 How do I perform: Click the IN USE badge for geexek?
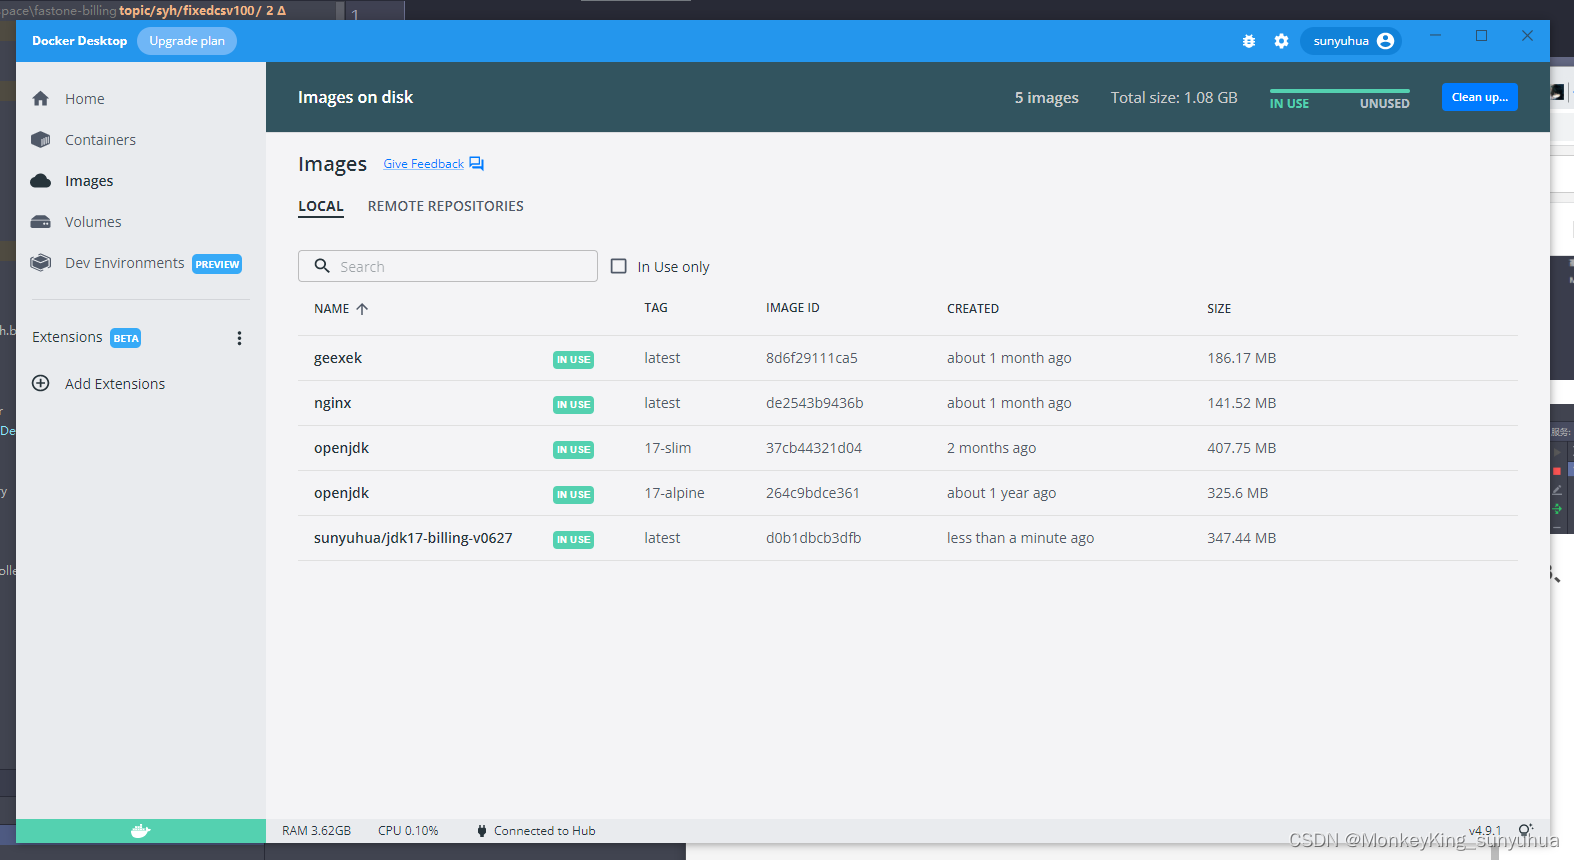coord(574,359)
